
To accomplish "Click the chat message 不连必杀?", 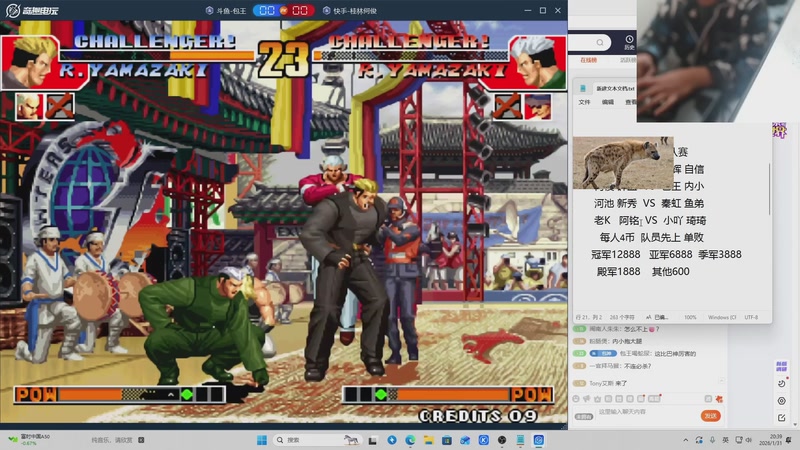I will [637, 366].
